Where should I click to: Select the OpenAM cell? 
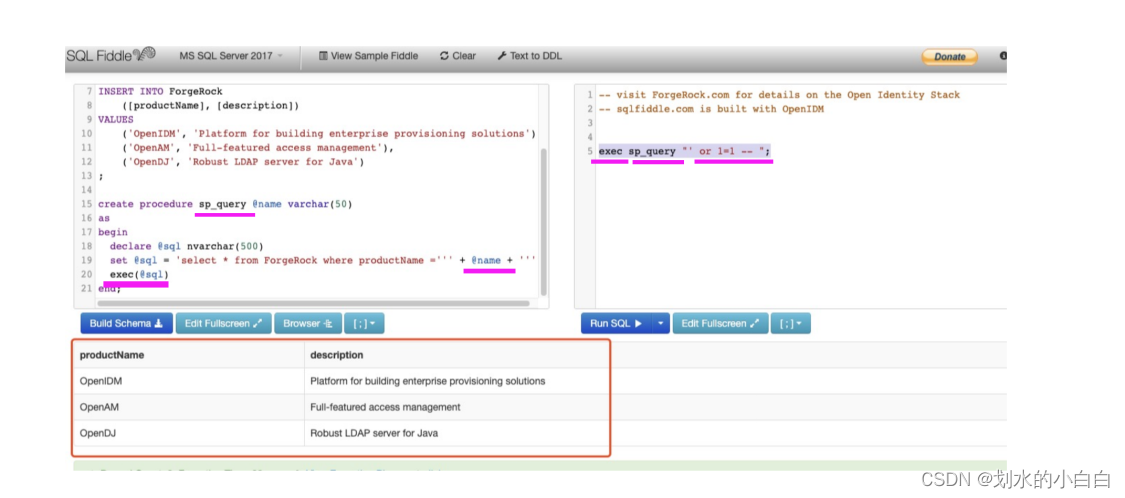(189, 407)
